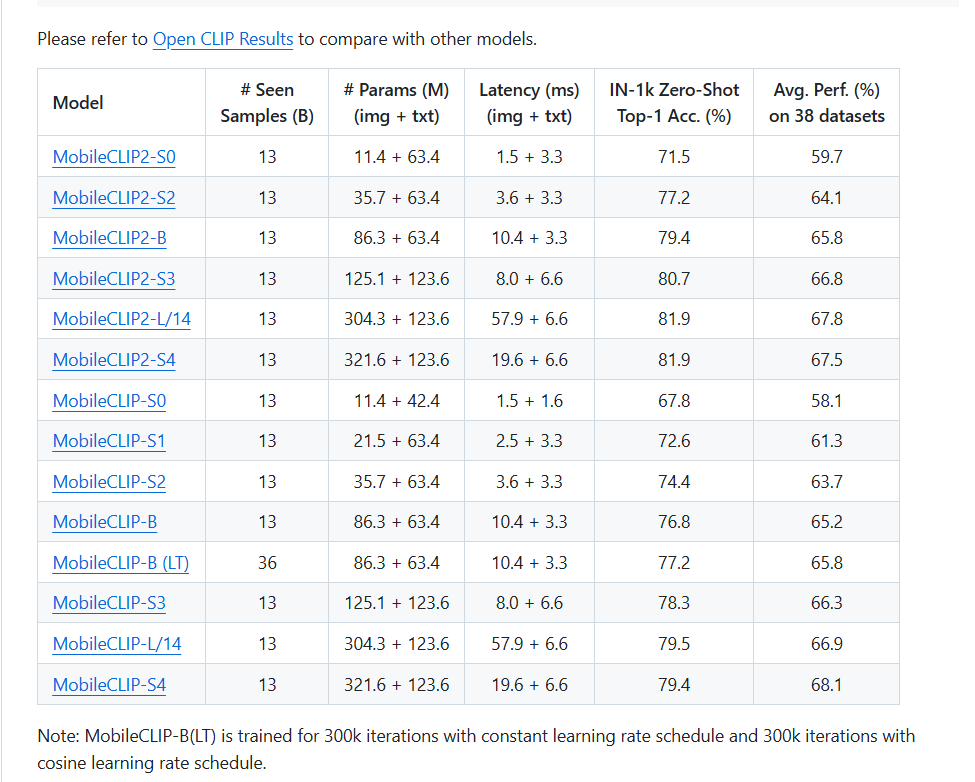
Task: Open the Open CLIP Results link
Action: [x=223, y=39]
